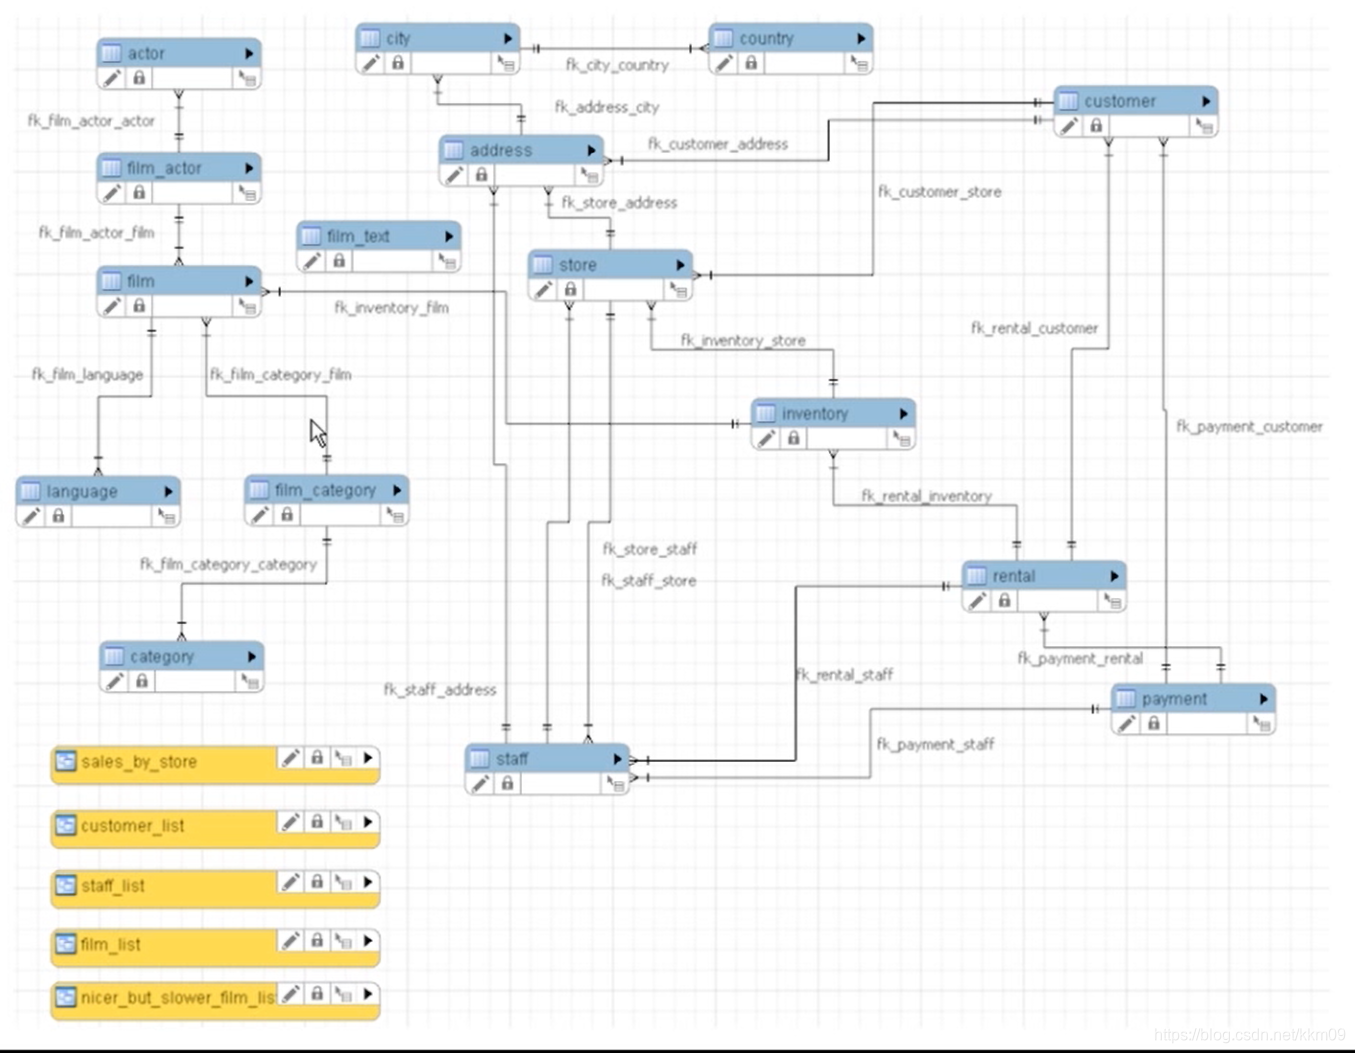The height and width of the screenshot is (1053, 1355).
Task: Click the edit pencil on store table
Action: pyautogui.click(x=543, y=290)
